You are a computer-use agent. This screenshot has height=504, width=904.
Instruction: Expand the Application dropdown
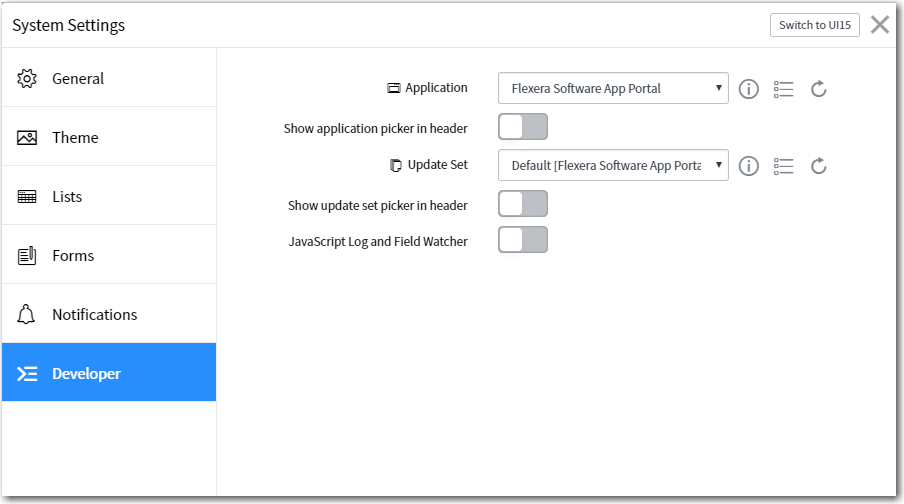click(x=613, y=89)
